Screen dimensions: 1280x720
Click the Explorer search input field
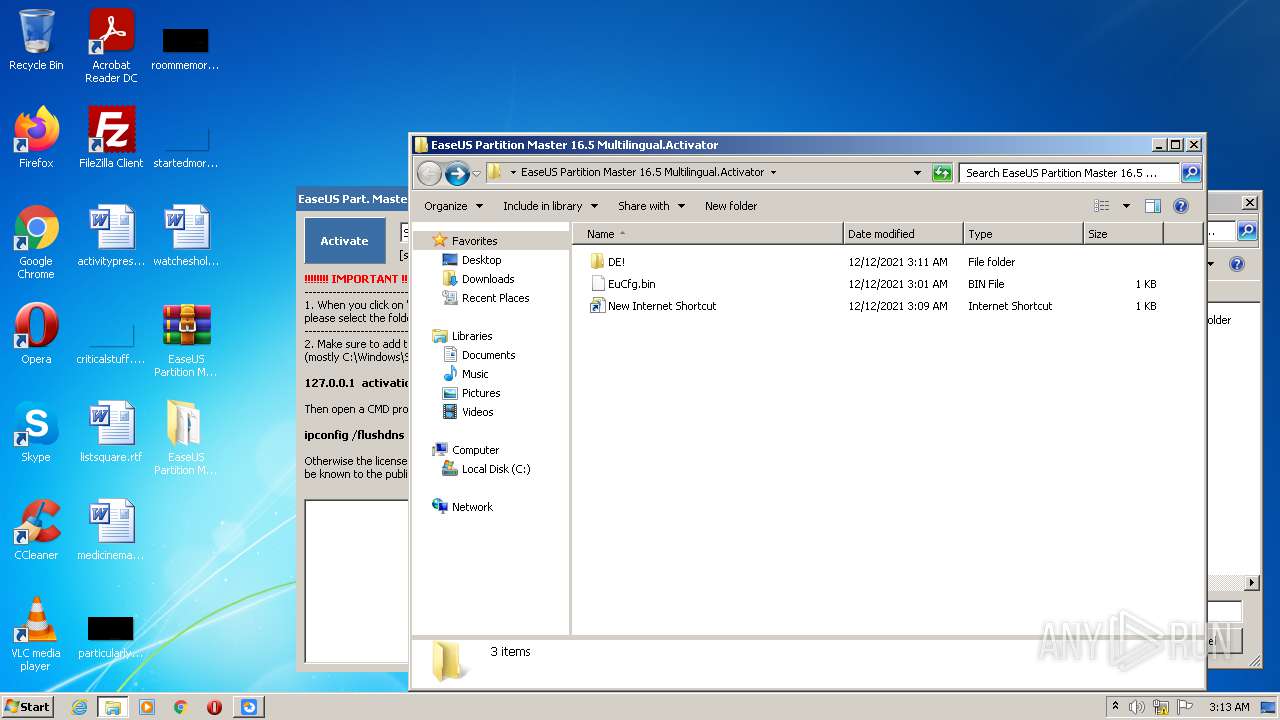(1068, 173)
